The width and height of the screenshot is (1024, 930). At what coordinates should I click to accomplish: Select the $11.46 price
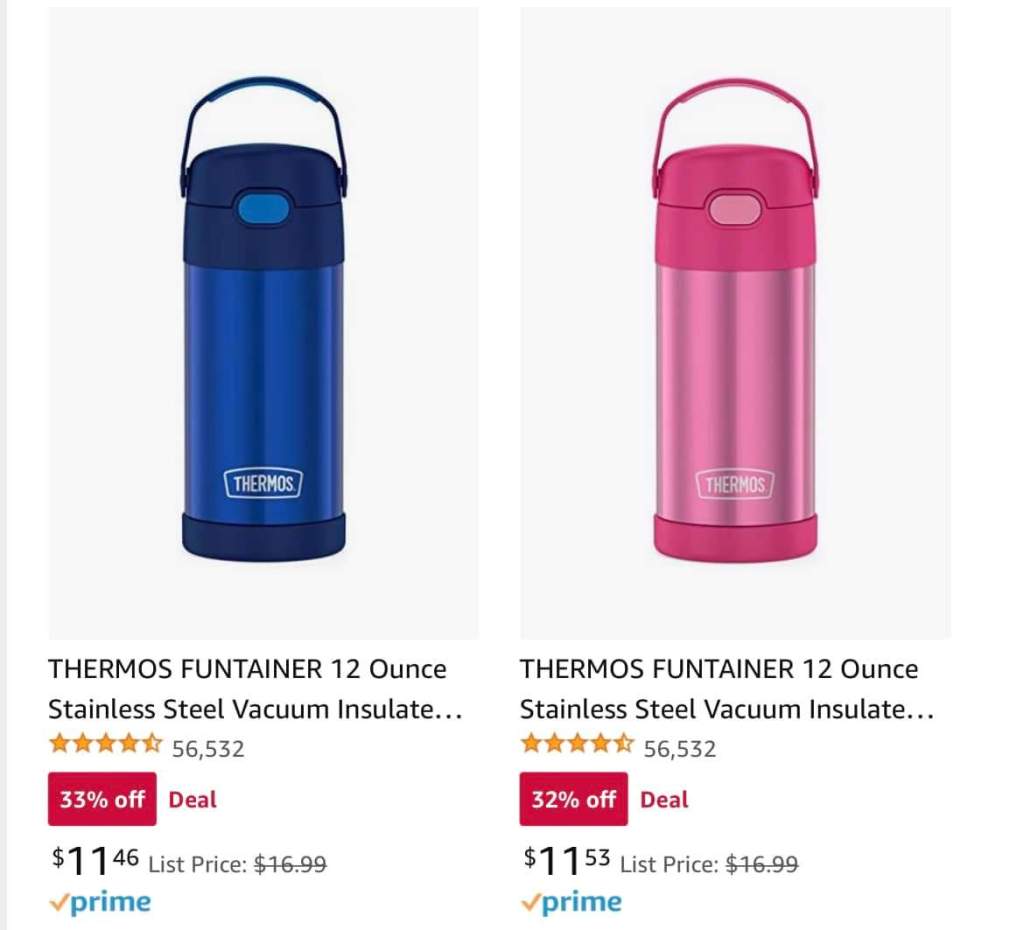[x=96, y=860]
